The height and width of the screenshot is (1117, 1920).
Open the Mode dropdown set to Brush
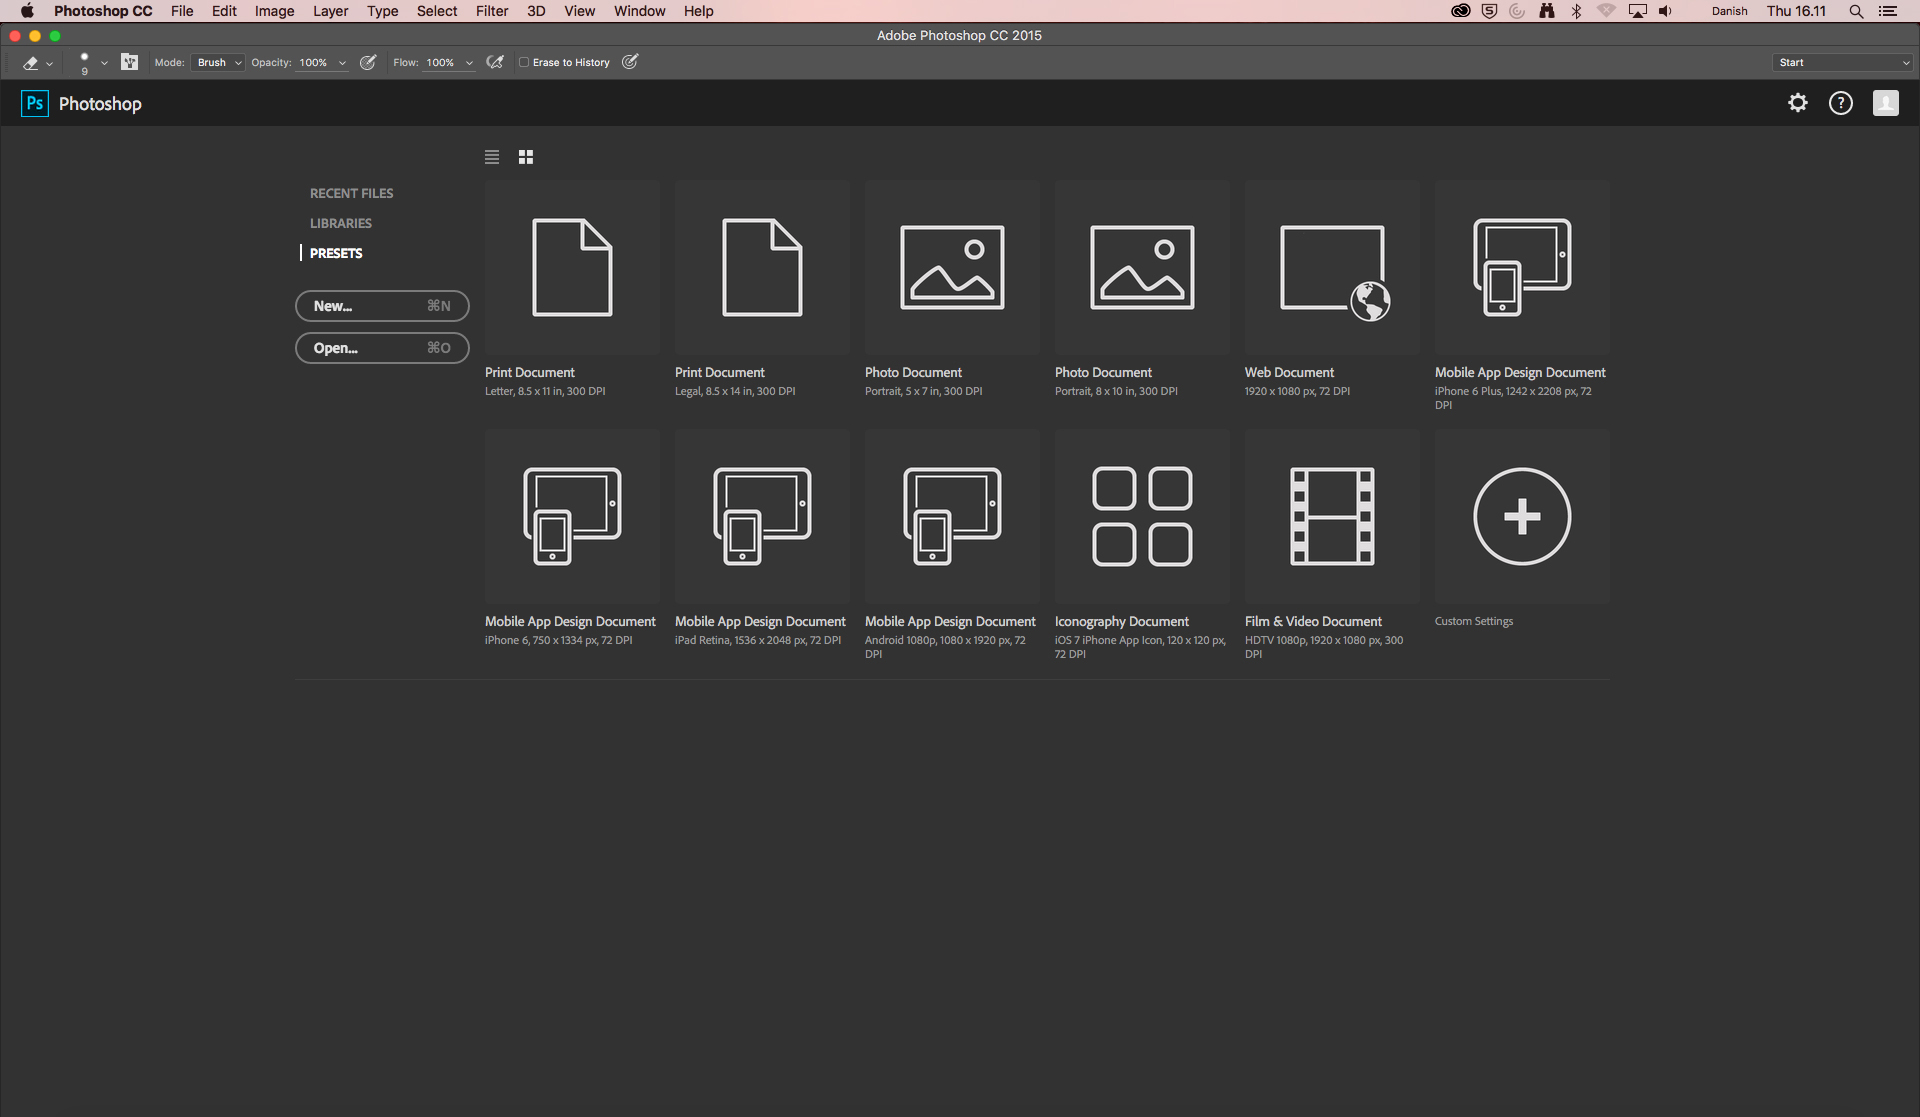pyautogui.click(x=217, y=62)
